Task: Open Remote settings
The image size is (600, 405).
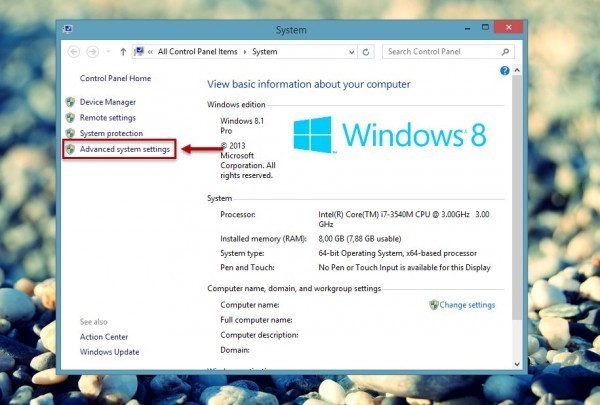Action: pos(108,118)
